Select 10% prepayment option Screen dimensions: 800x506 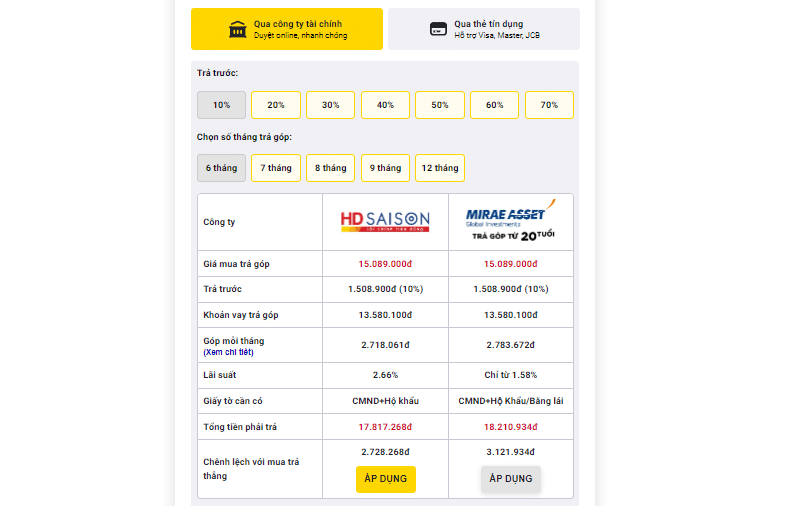click(x=221, y=105)
